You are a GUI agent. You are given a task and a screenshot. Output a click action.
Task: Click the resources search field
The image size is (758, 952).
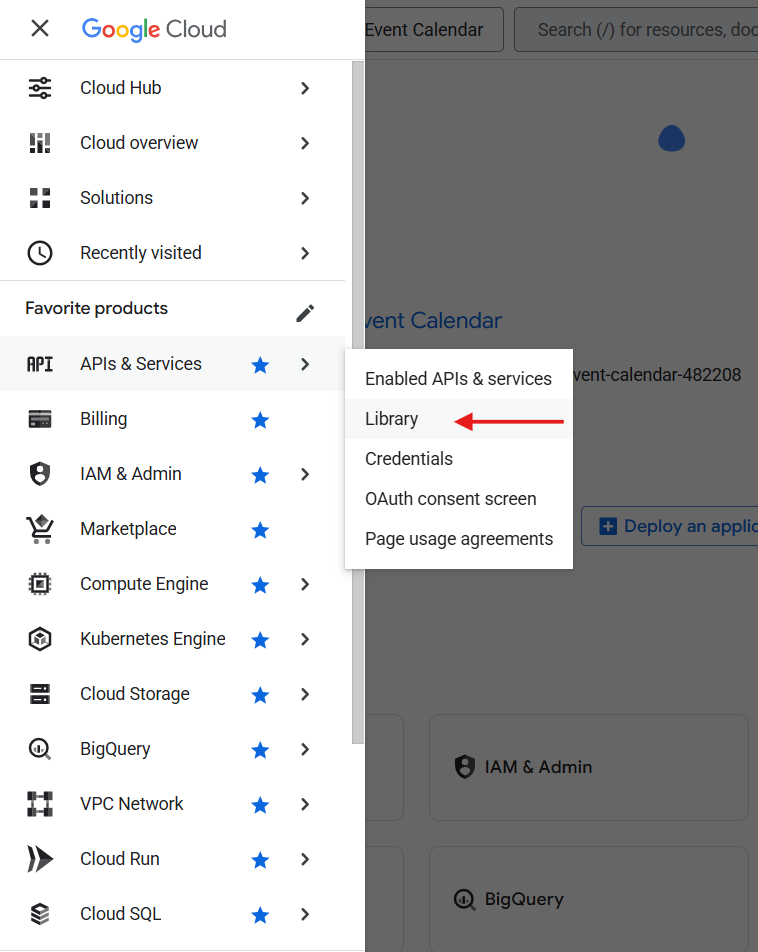(x=650, y=29)
